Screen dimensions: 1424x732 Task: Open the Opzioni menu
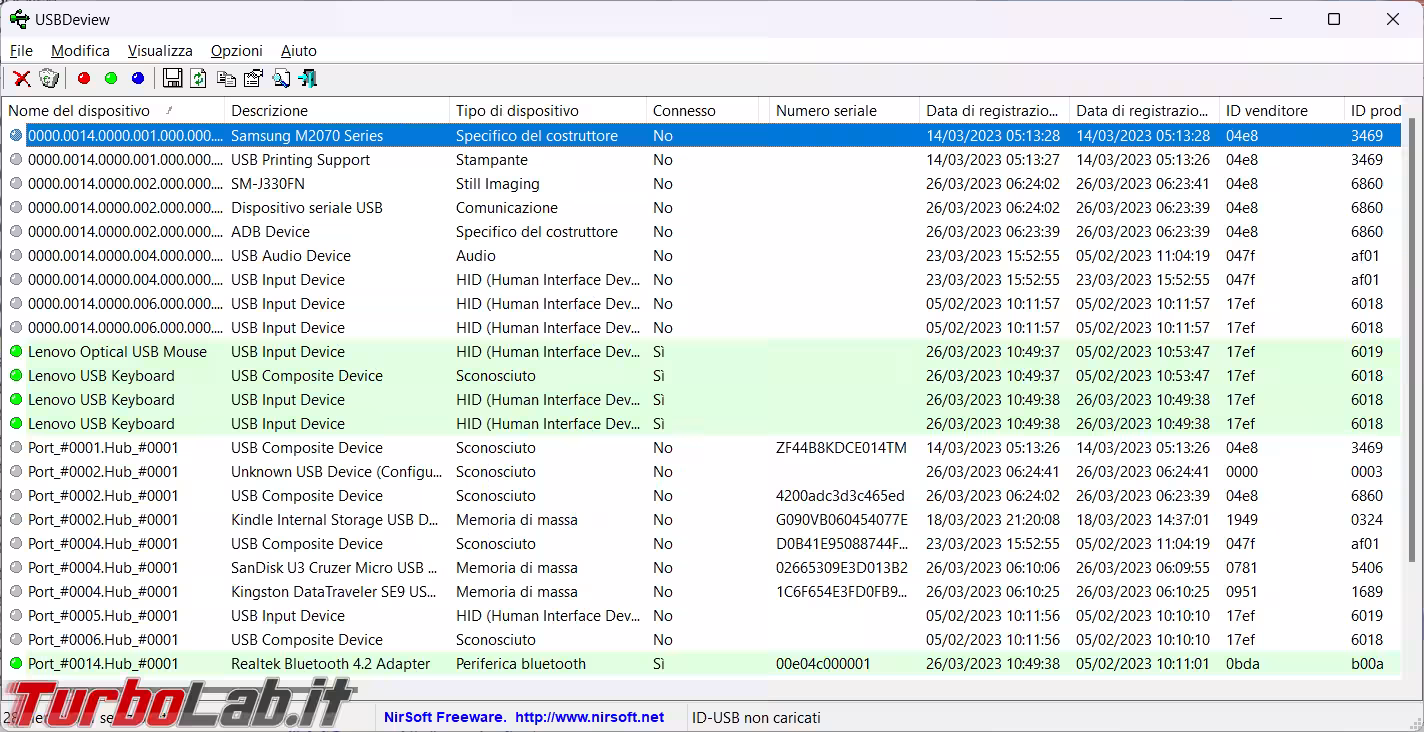[x=236, y=50]
